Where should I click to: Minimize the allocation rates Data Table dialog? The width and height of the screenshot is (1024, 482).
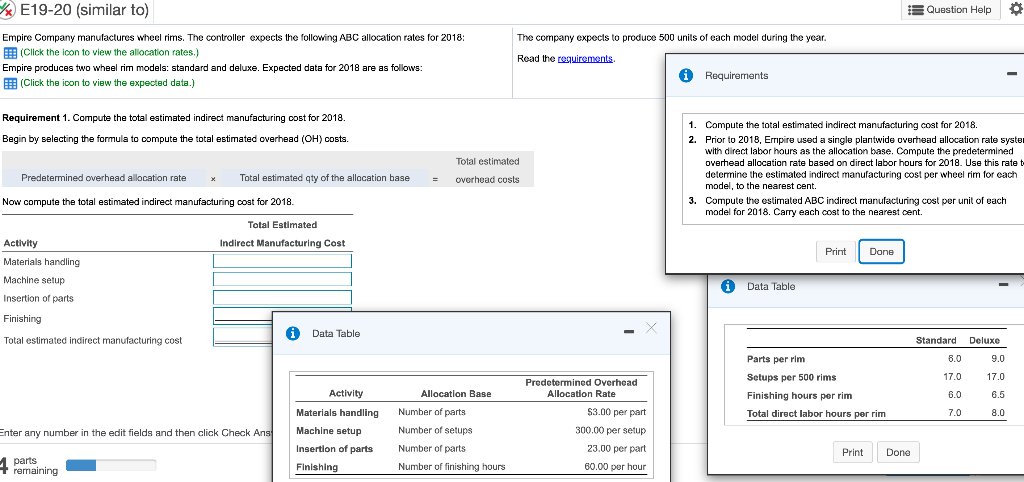click(628, 332)
